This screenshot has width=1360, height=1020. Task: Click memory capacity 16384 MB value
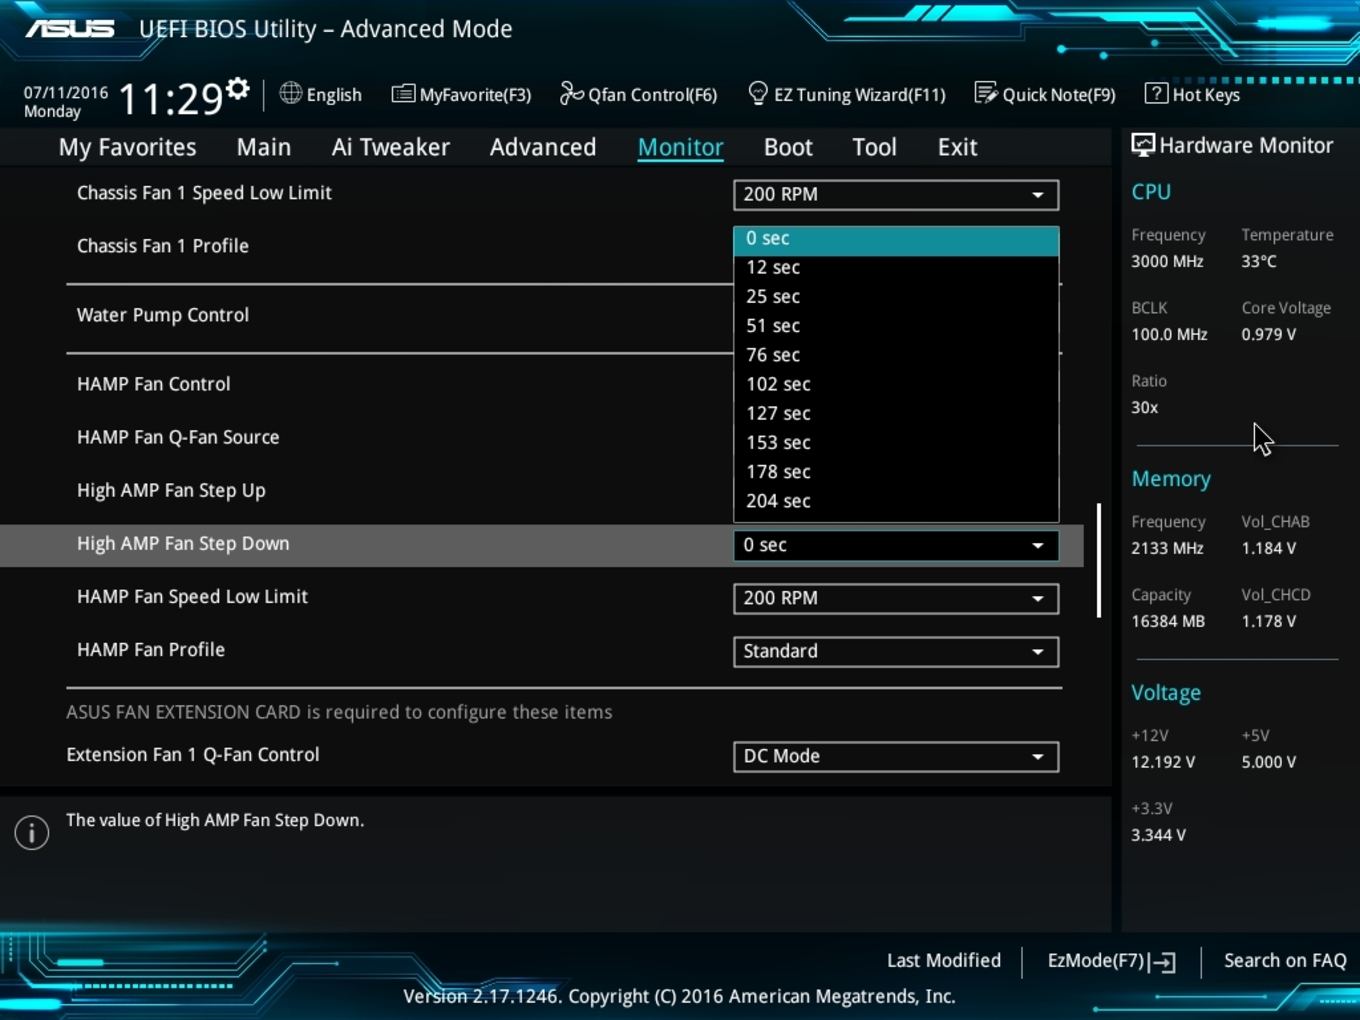click(1168, 621)
